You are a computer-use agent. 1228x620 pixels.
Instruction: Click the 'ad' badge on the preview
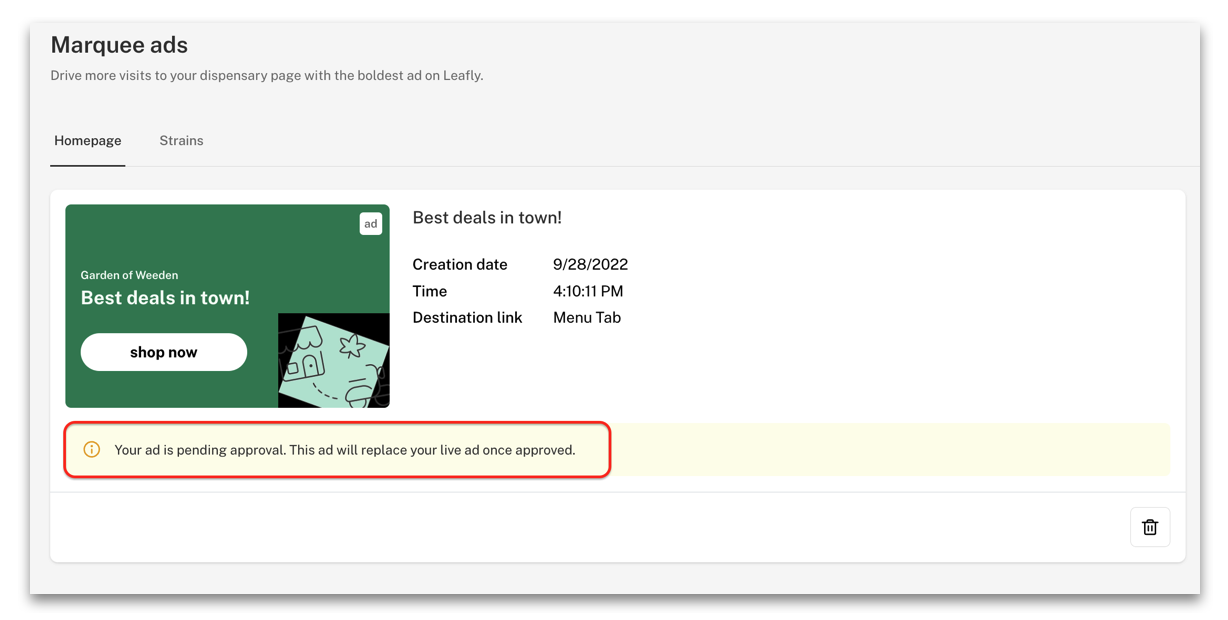point(371,224)
